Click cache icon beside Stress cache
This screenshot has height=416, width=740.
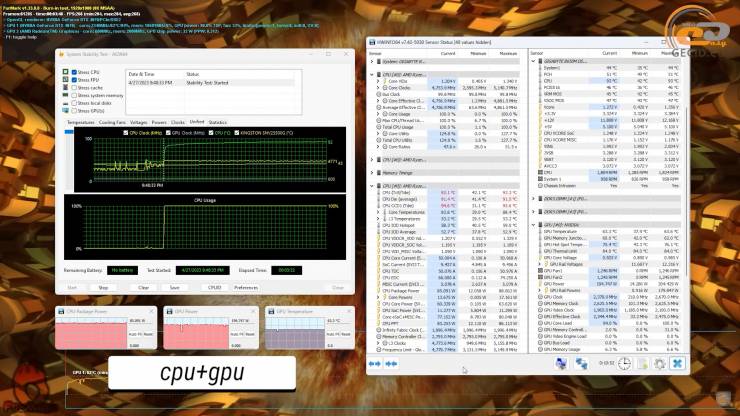pos(66,87)
